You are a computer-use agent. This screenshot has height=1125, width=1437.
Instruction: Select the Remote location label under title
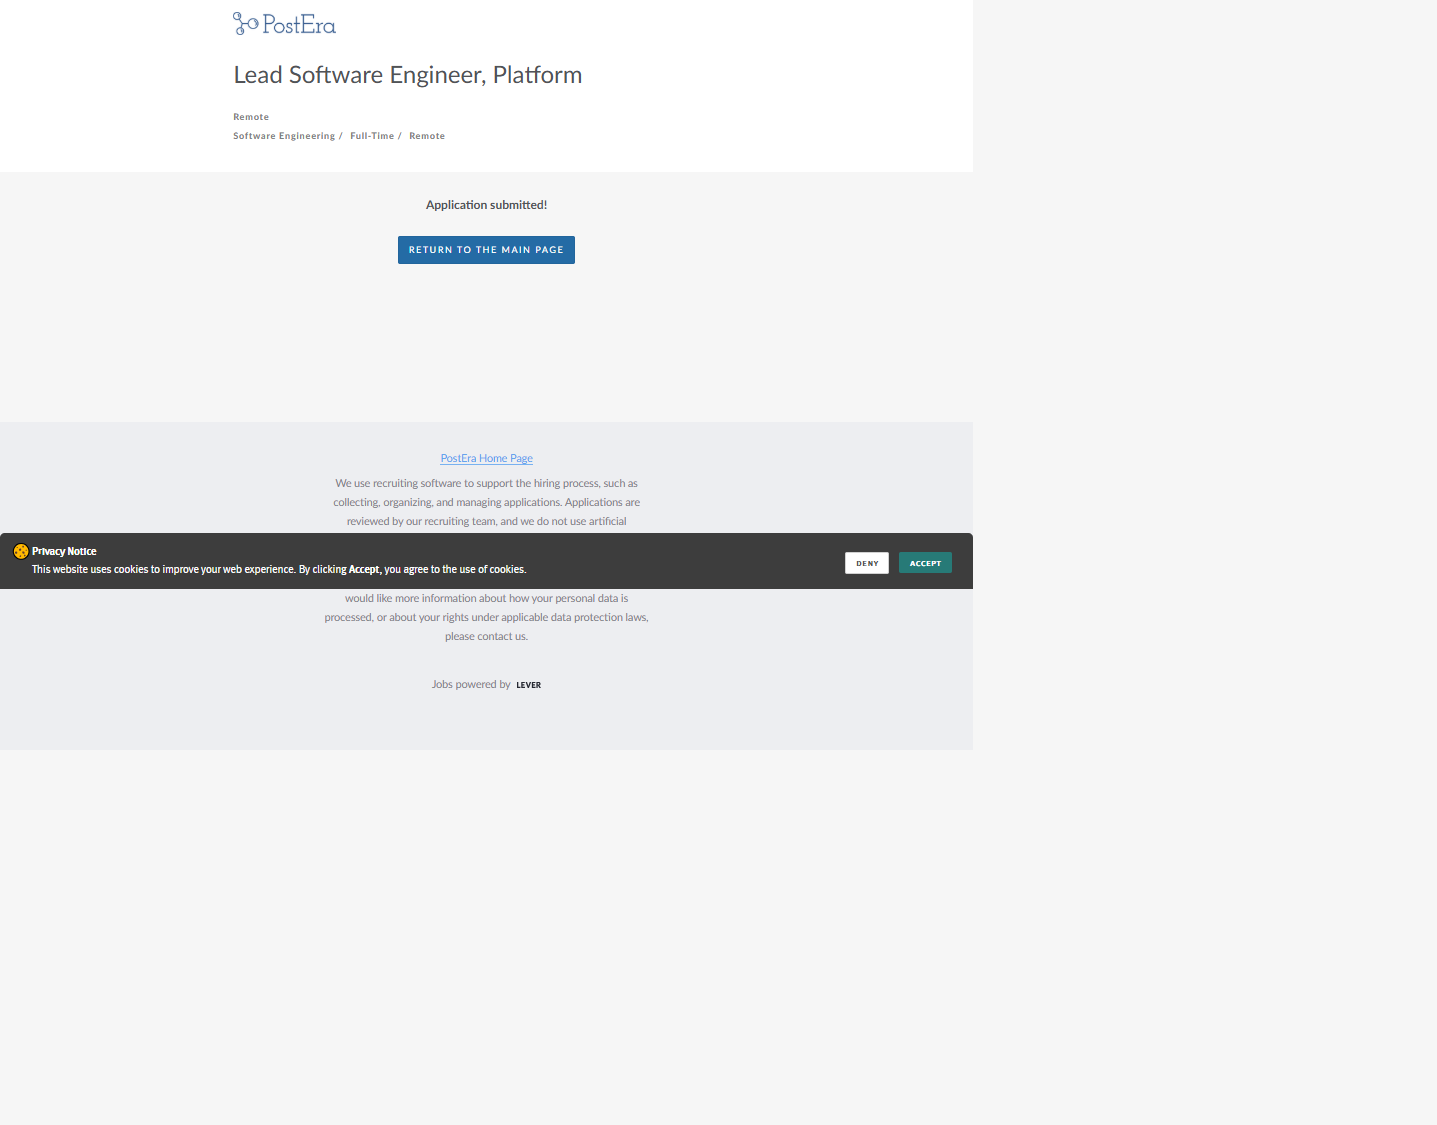[251, 117]
